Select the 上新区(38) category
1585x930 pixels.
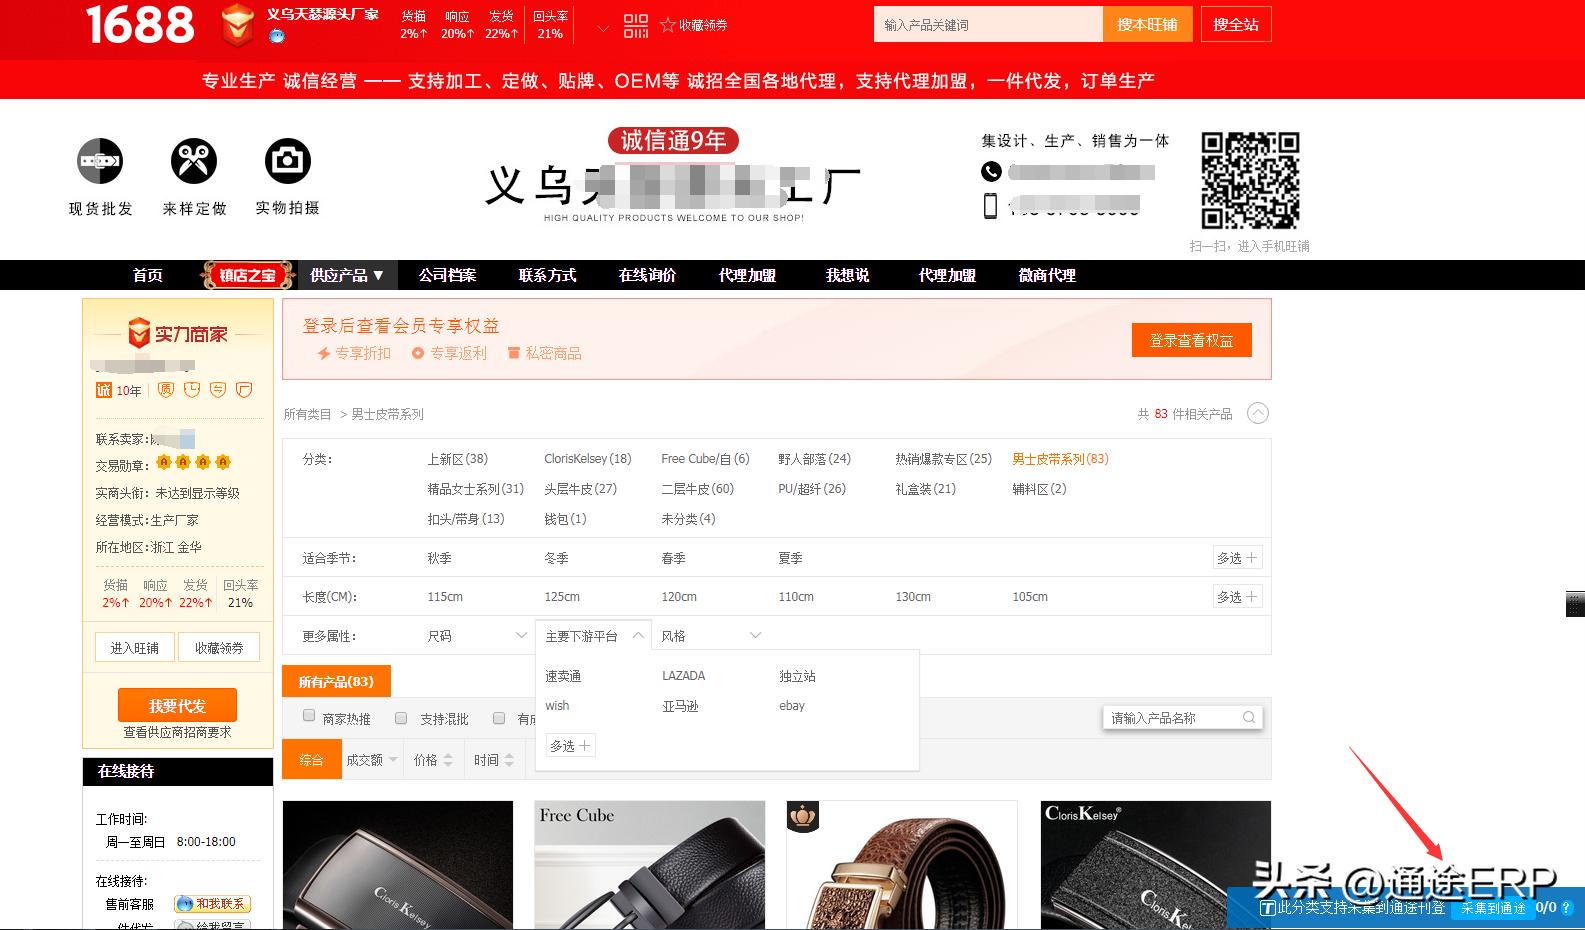point(457,459)
